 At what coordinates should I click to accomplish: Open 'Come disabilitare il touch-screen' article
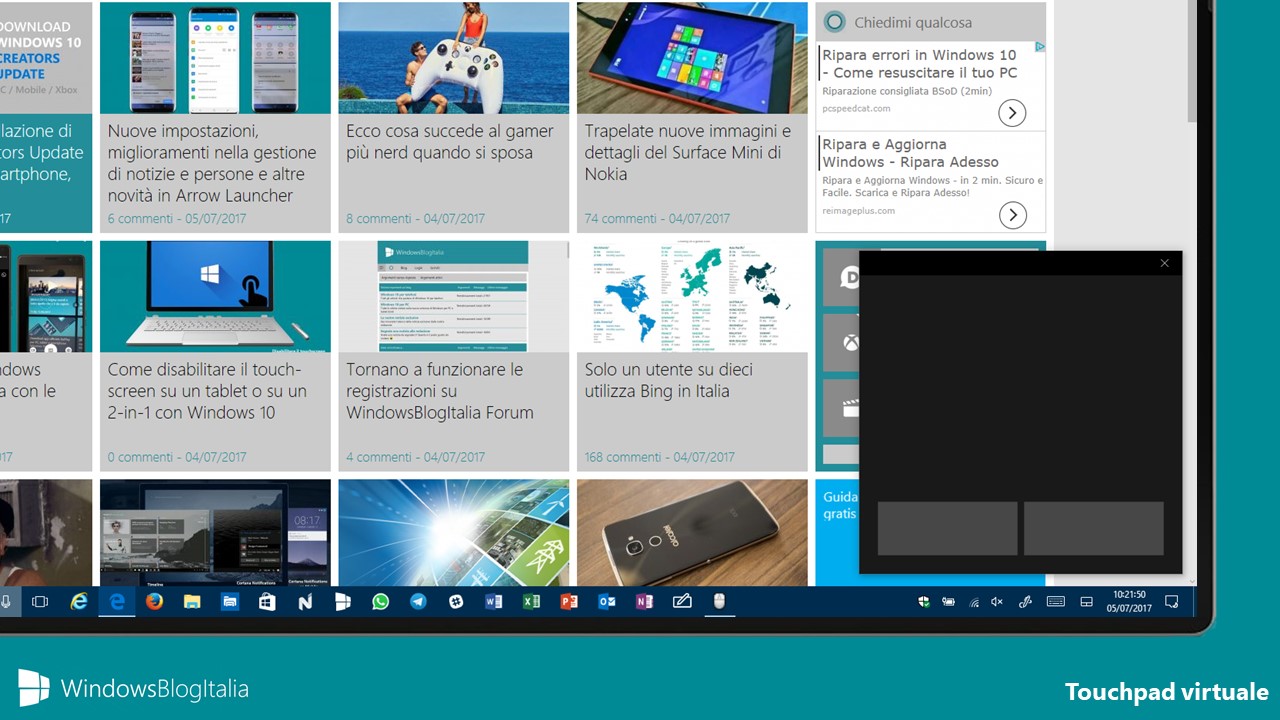[x=207, y=391]
